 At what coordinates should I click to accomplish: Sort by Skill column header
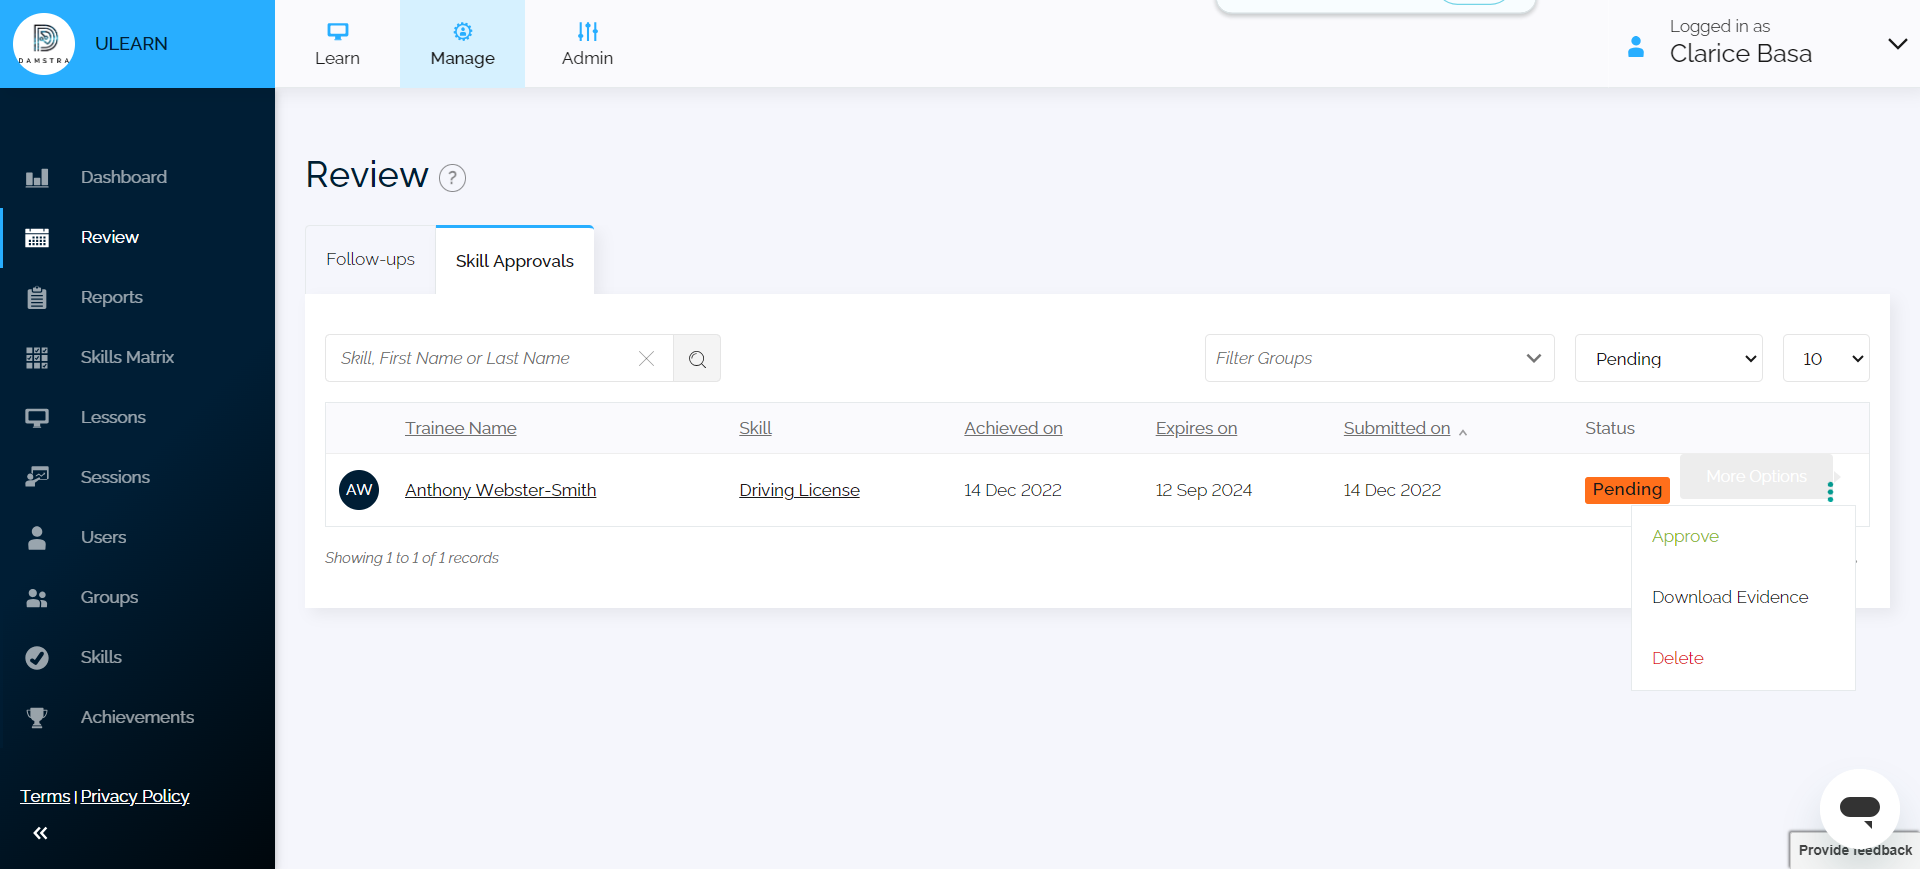(x=755, y=428)
